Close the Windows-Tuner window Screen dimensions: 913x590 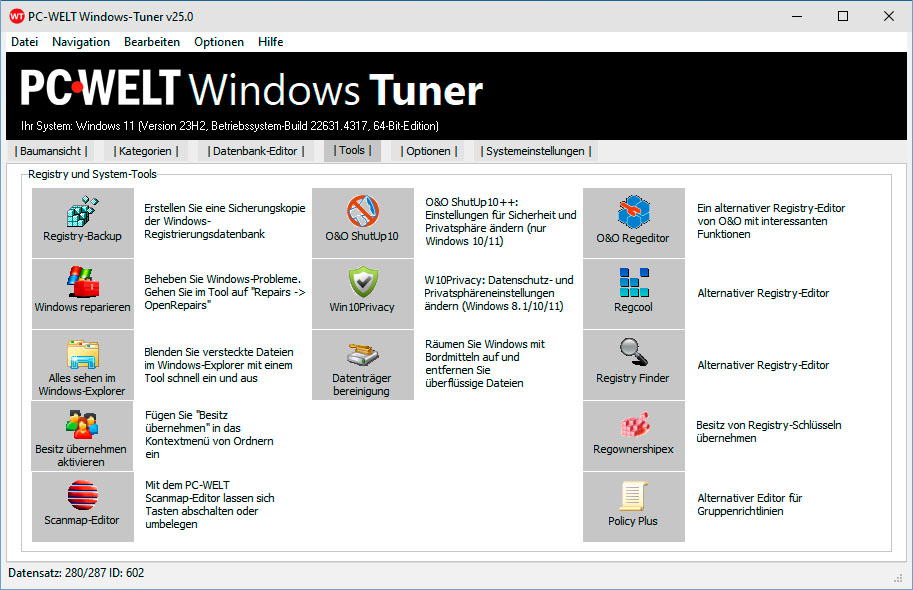pyautogui.click(x=889, y=16)
